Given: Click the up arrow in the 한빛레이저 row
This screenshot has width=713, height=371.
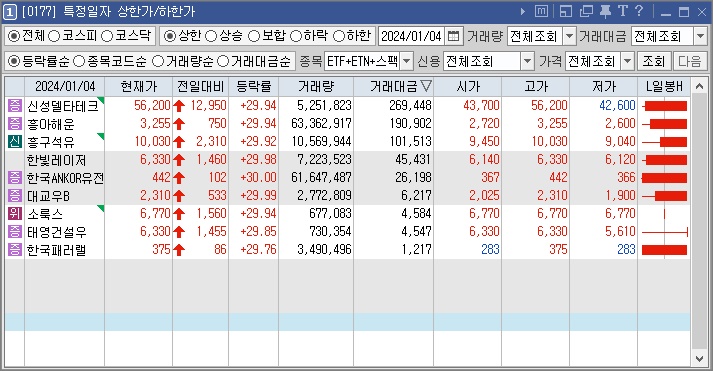Looking at the screenshot, I should pyautogui.click(x=179, y=160).
